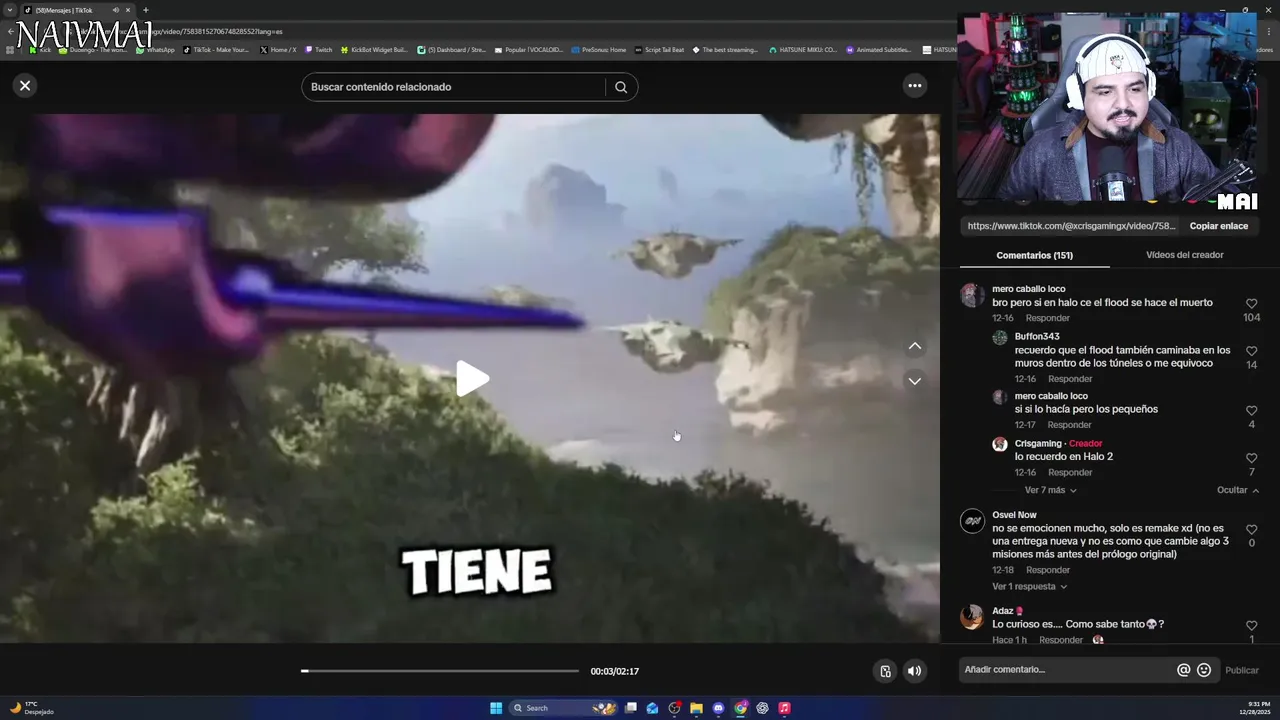Like mero caballo loco's flood comment

point(1251,304)
